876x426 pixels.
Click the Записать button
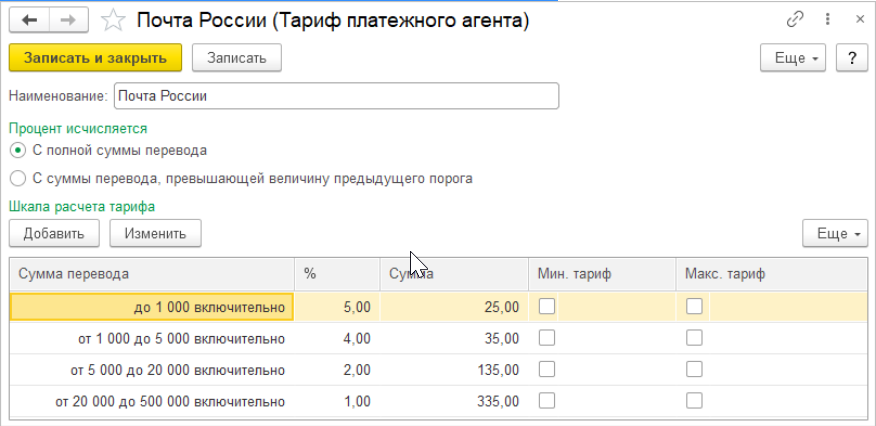(x=237, y=58)
